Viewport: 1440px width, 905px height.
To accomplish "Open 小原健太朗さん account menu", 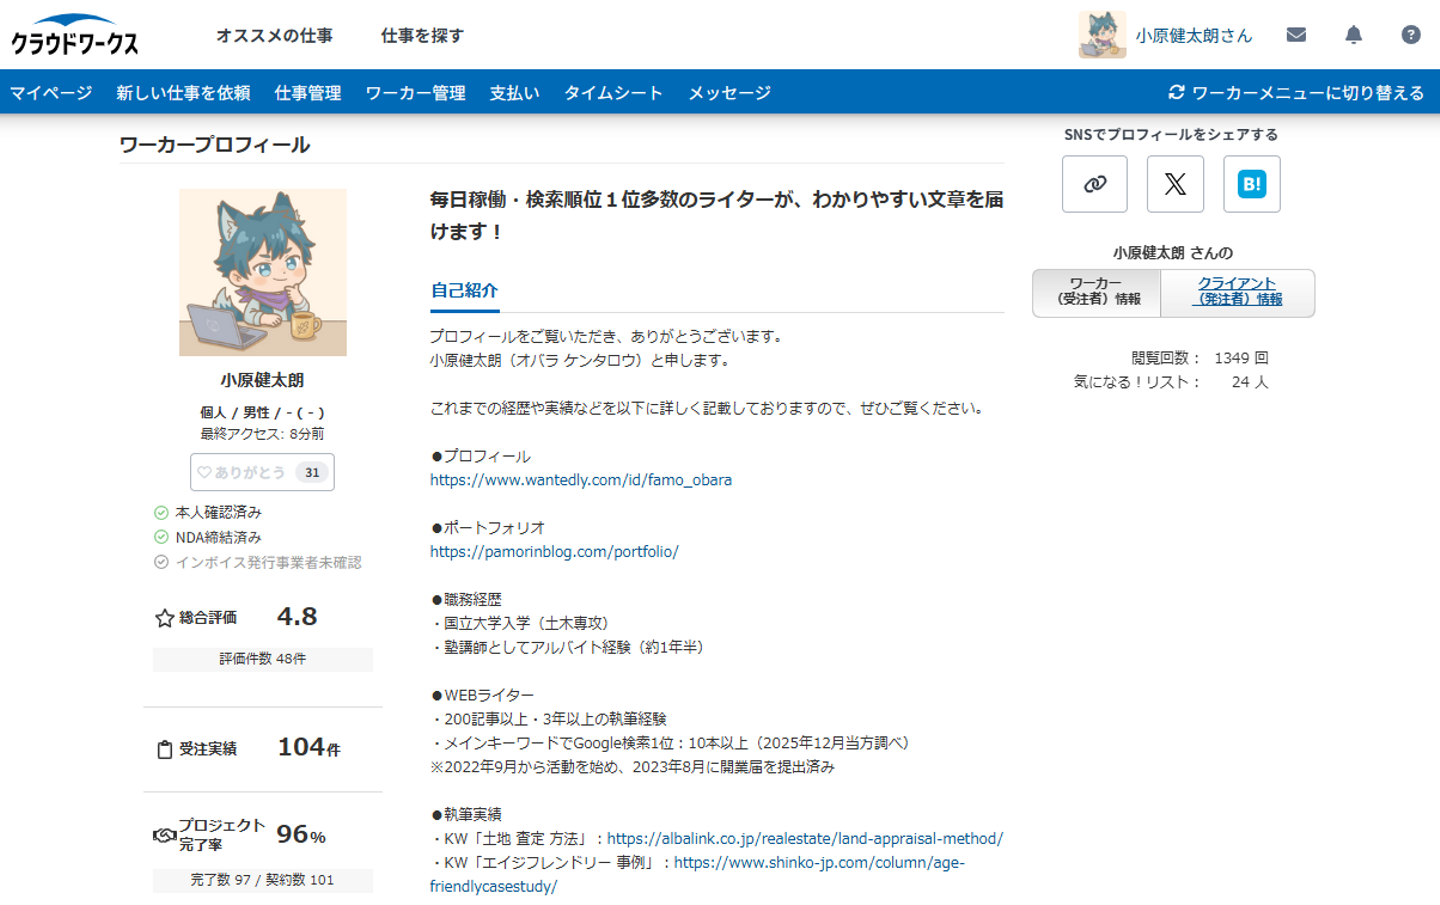I will point(1193,36).
